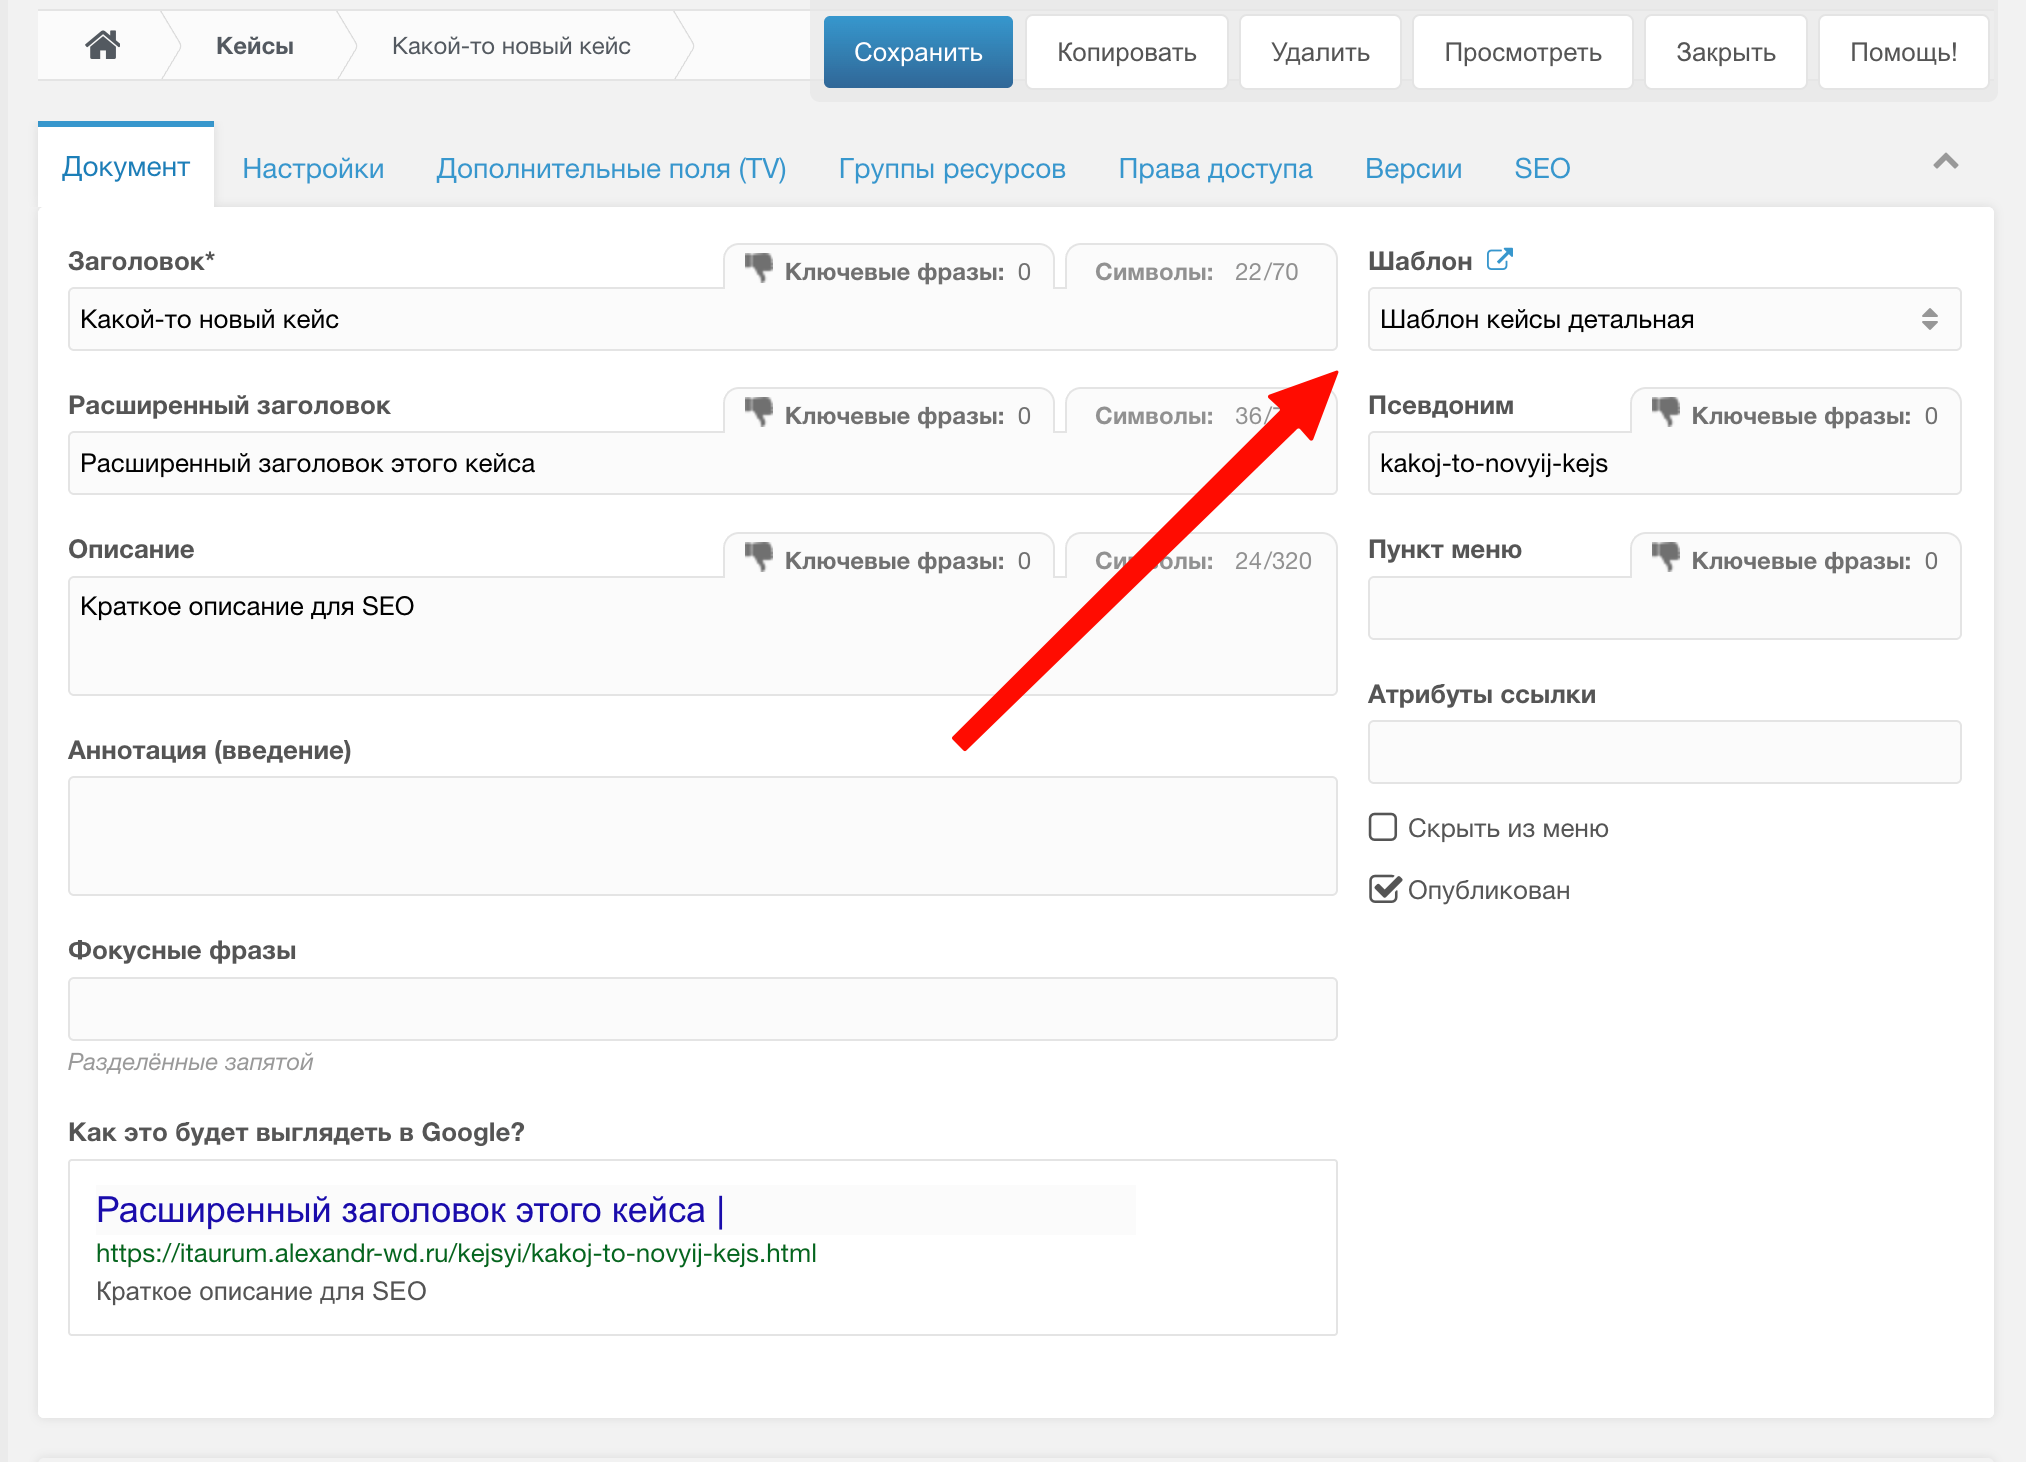Click into the Аннотация (введение) text area

(702, 836)
